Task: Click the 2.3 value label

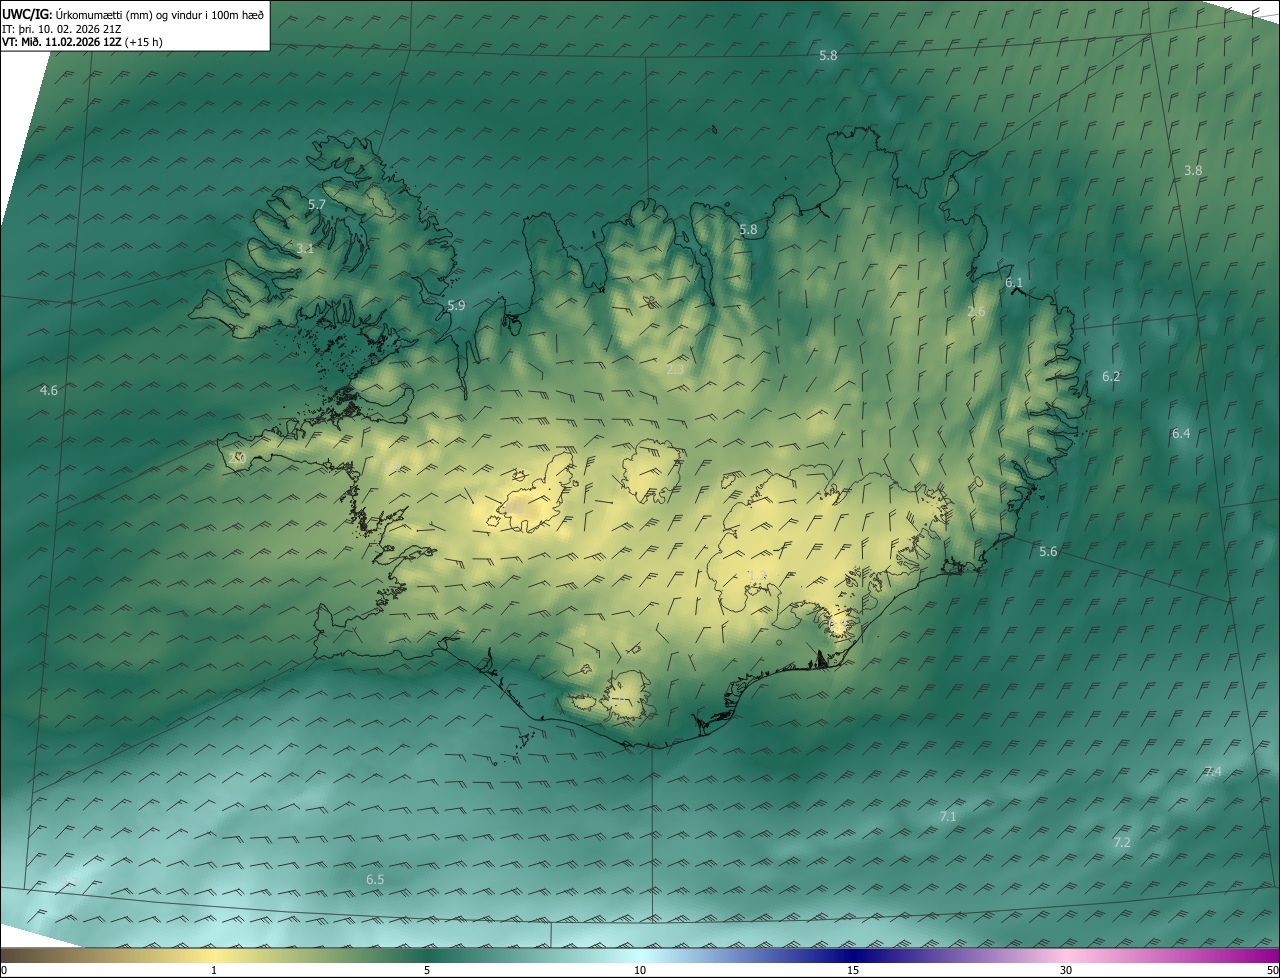Action: (x=675, y=370)
